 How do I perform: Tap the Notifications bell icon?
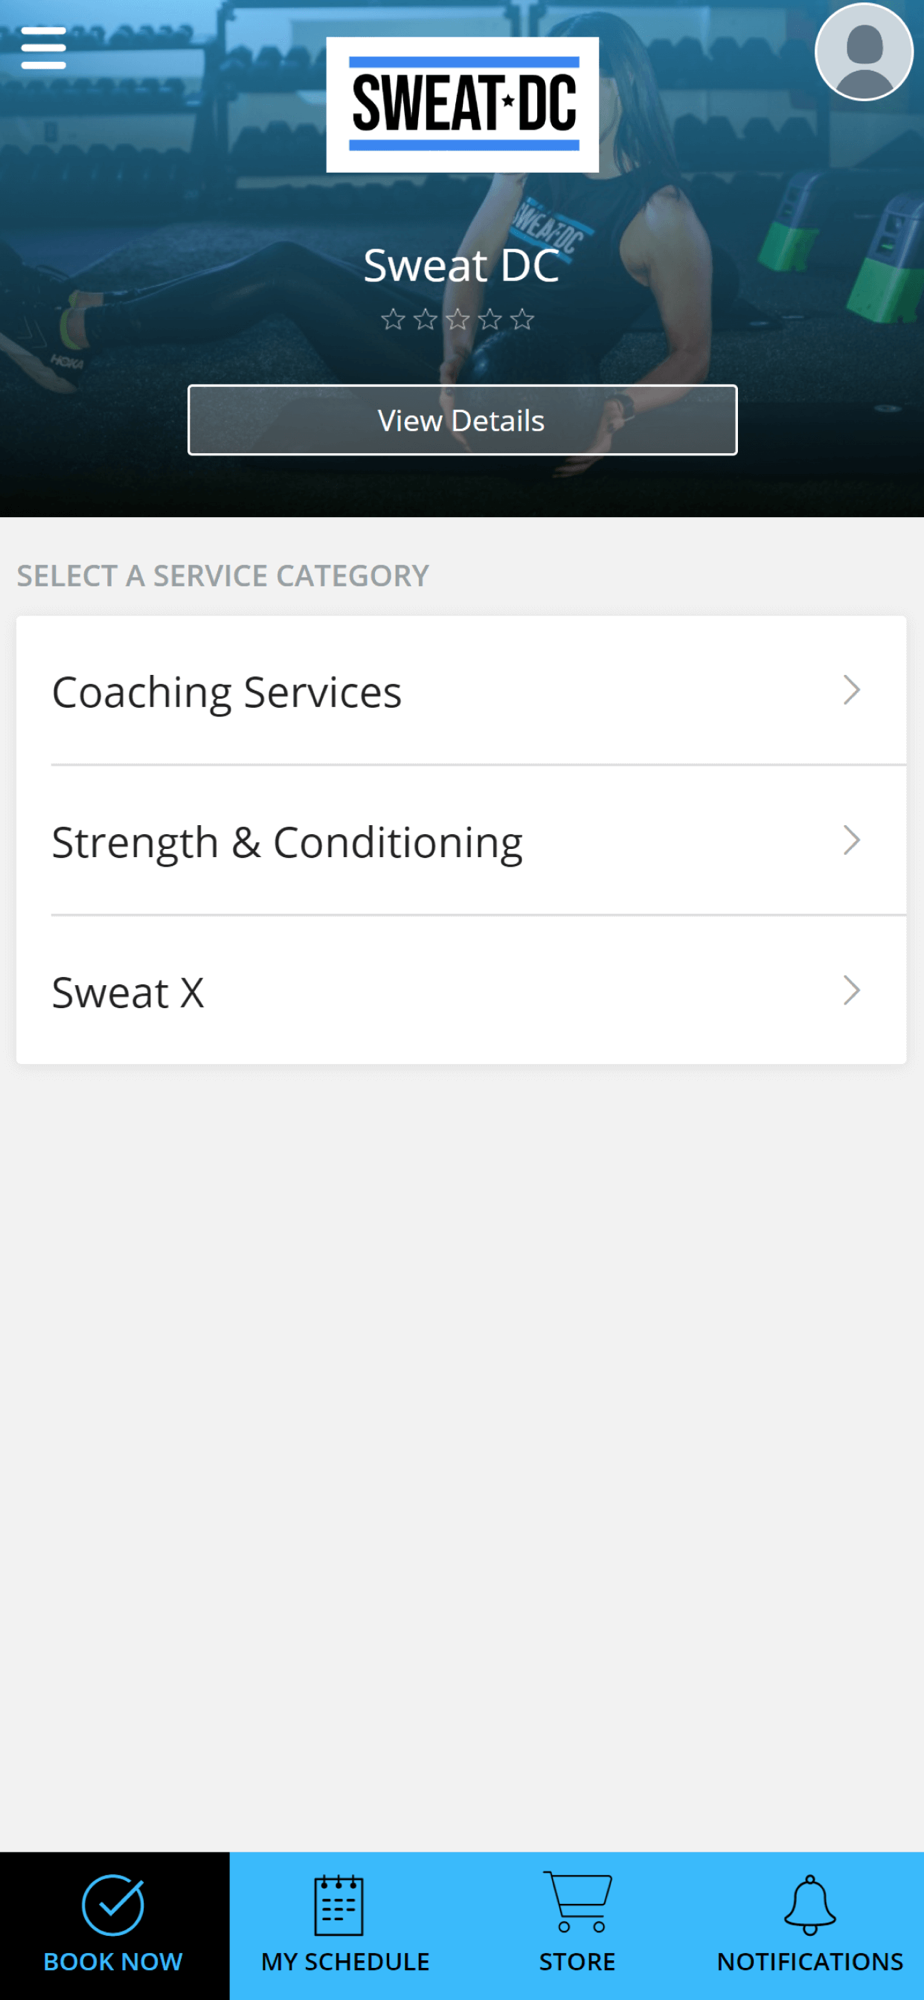pyautogui.click(x=810, y=1905)
